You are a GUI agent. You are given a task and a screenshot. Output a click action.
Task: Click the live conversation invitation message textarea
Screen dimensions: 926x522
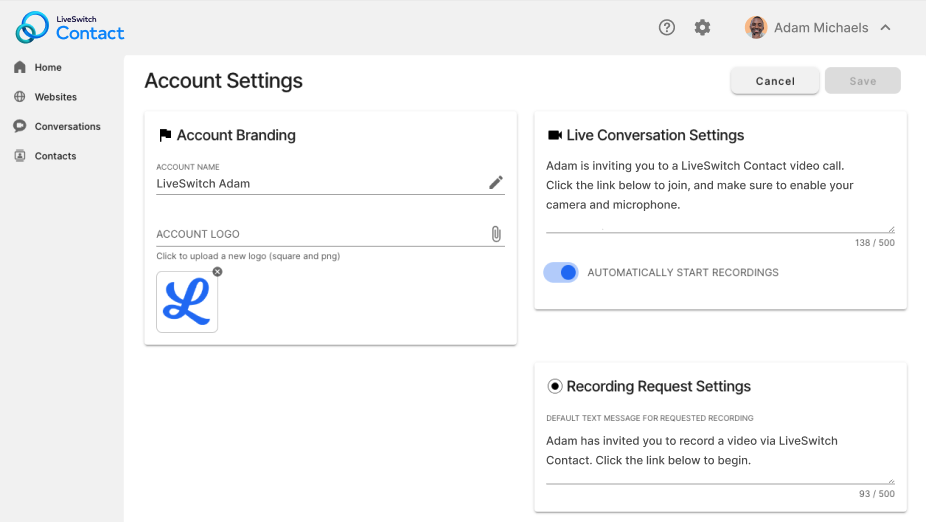(720, 195)
